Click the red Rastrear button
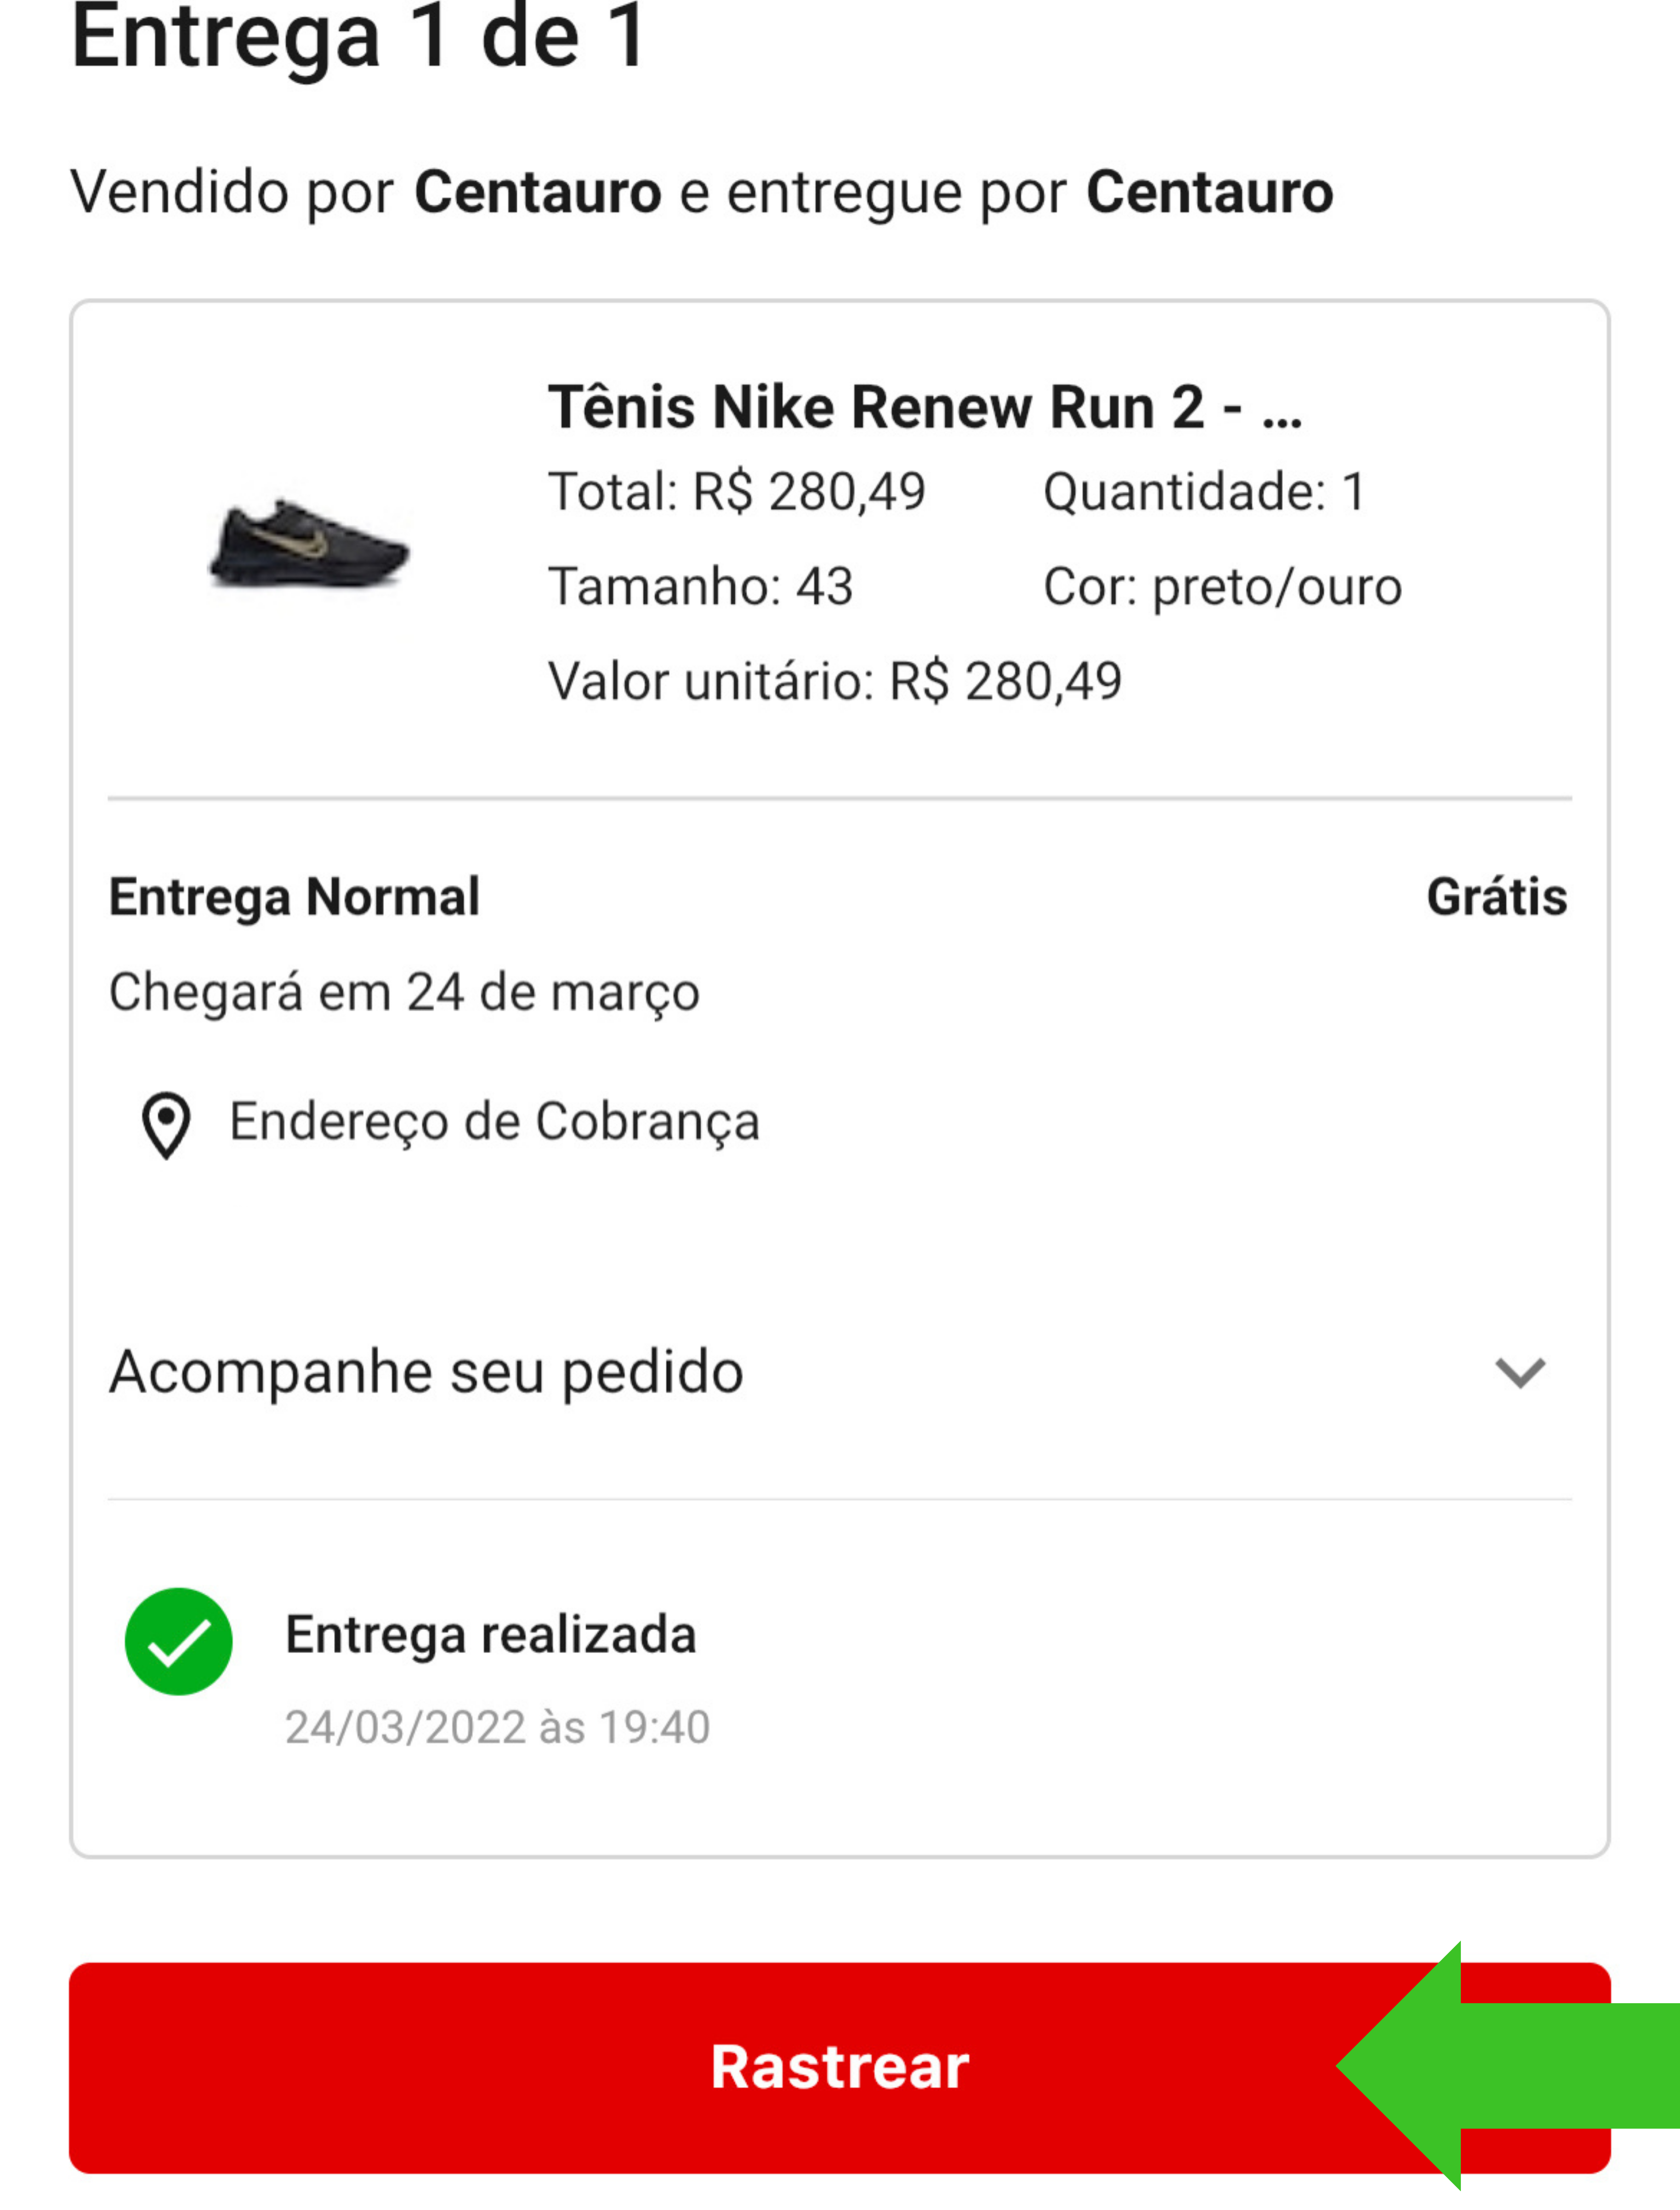Screen dimensions: 1680x2210 tap(839, 2067)
